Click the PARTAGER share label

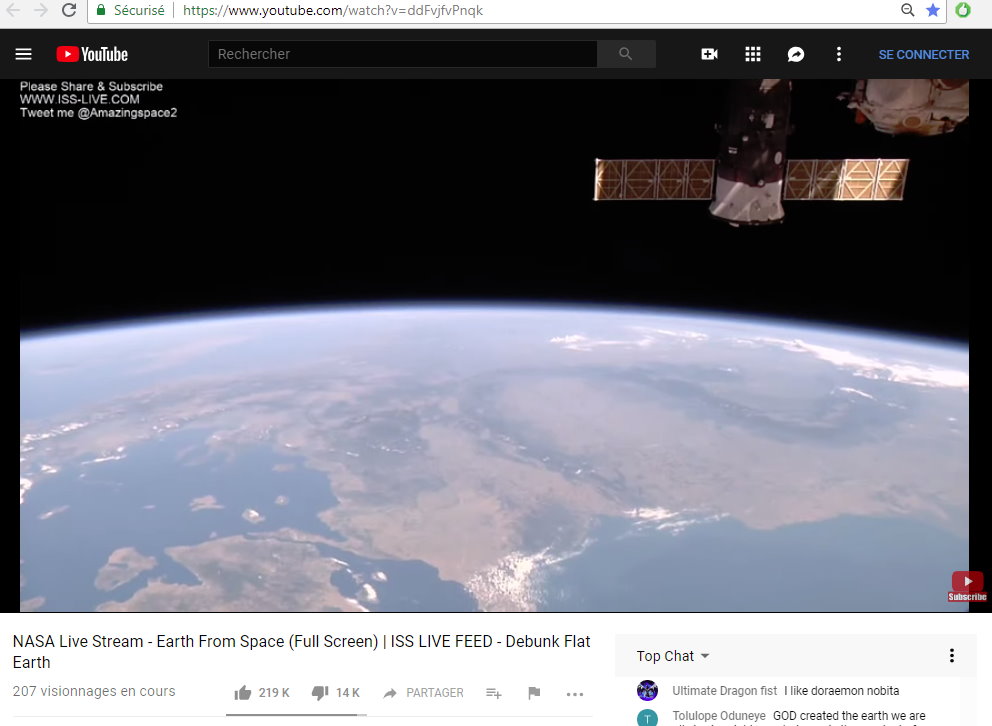coord(435,693)
